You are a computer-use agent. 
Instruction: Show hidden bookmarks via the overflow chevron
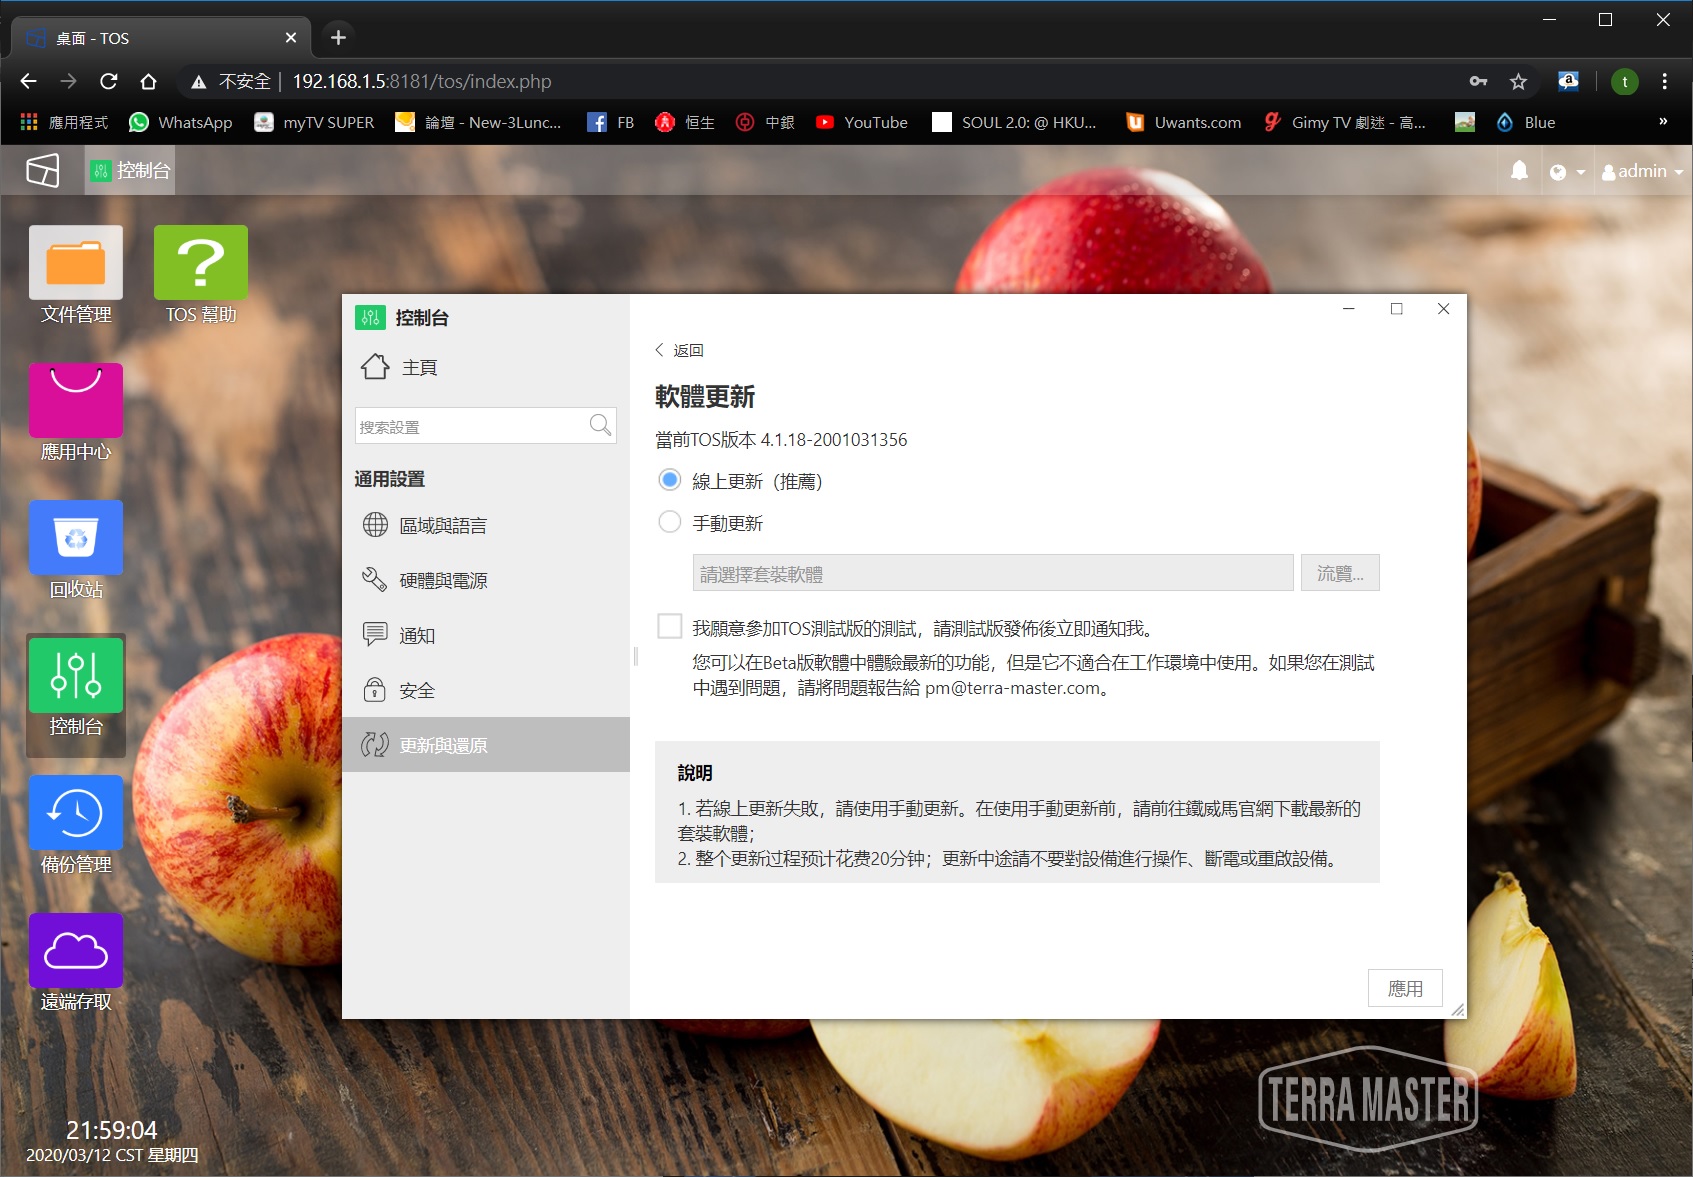click(1663, 122)
